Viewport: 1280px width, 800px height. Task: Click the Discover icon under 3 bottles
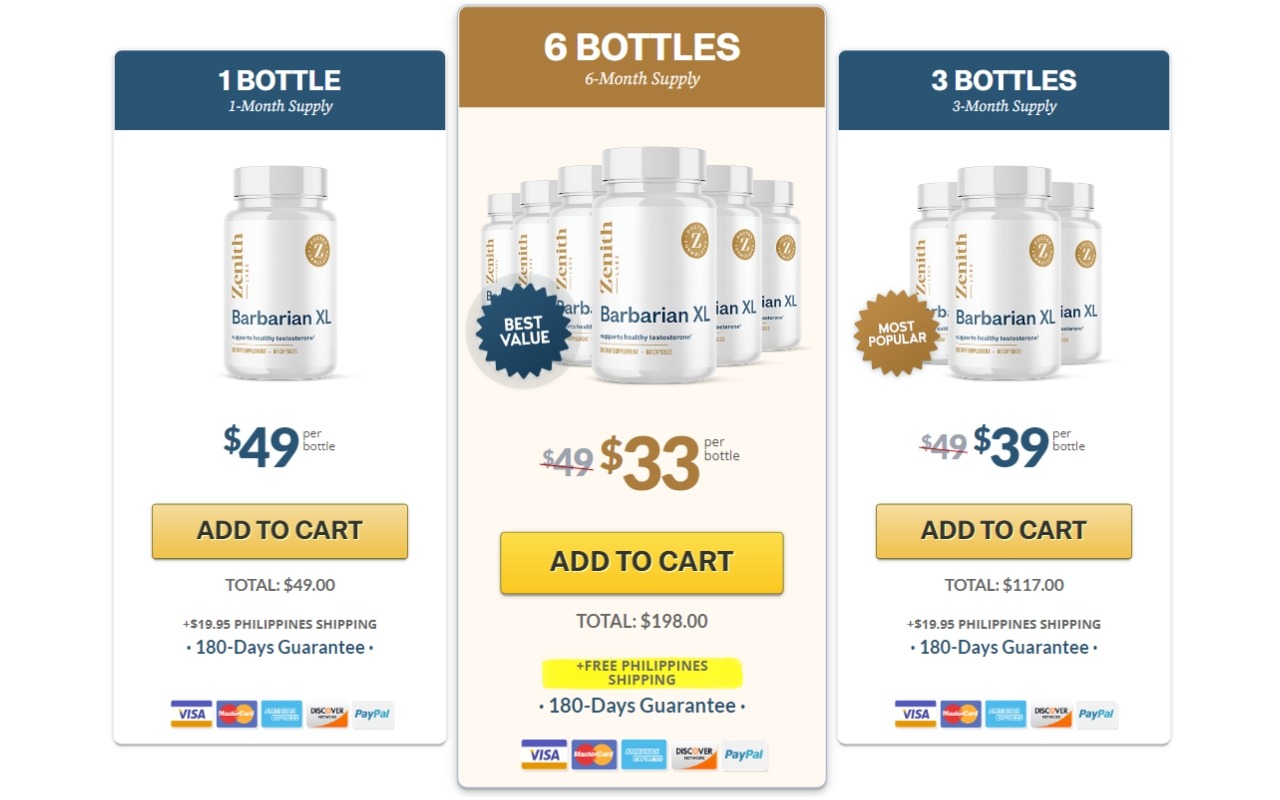tap(1051, 714)
